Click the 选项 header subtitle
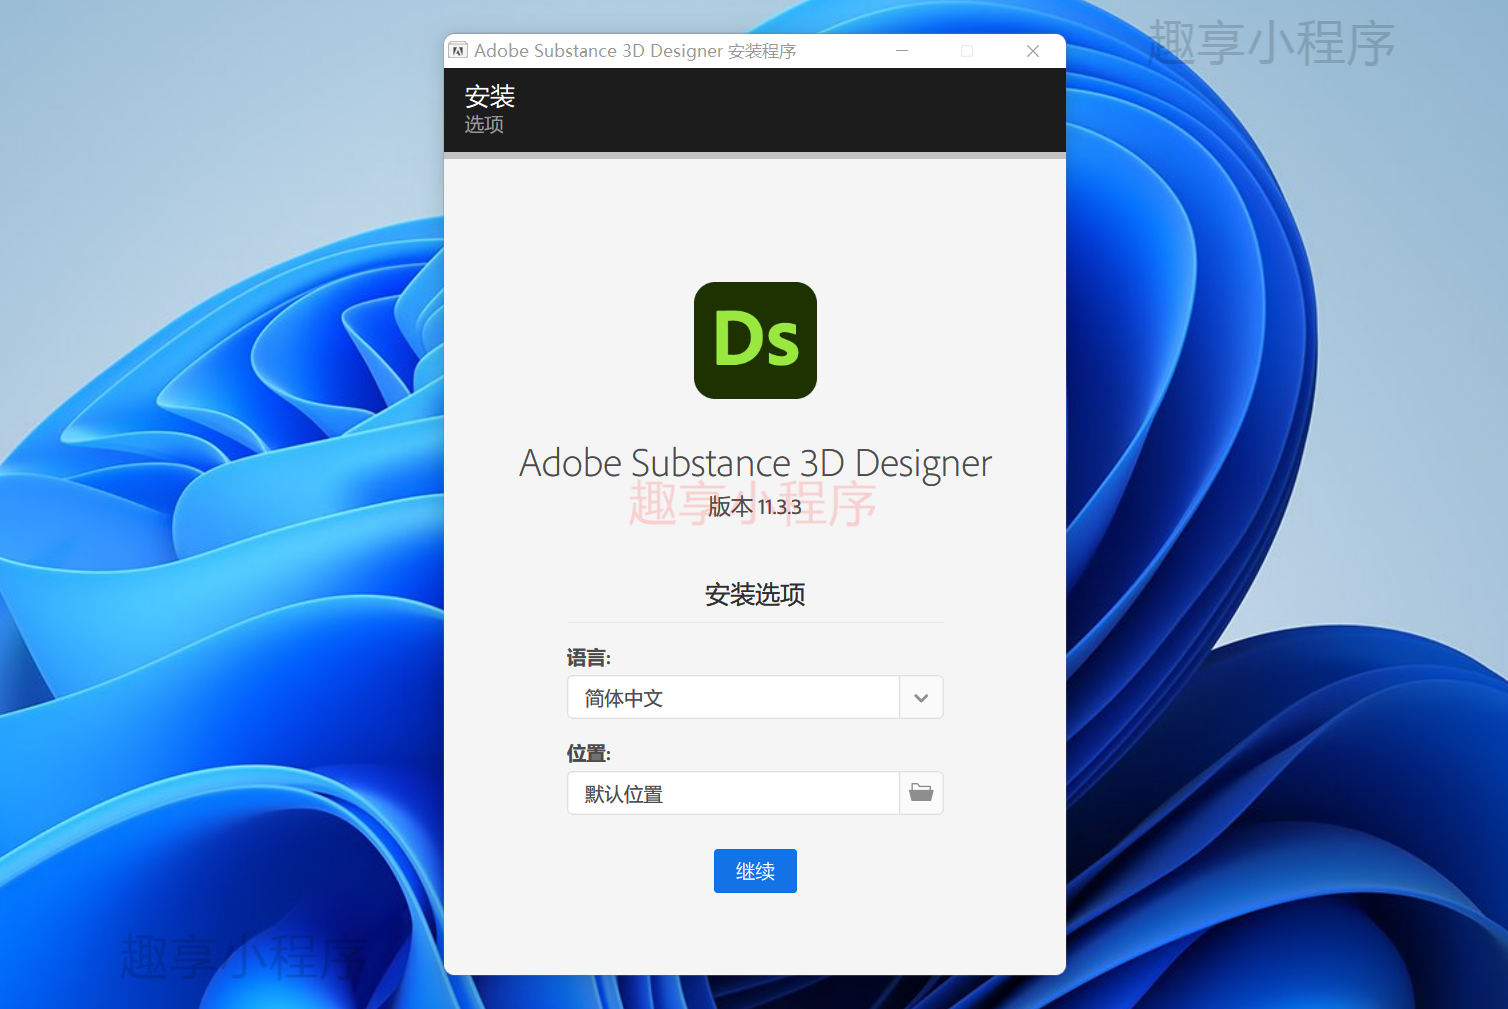The height and width of the screenshot is (1009, 1508). (x=484, y=125)
